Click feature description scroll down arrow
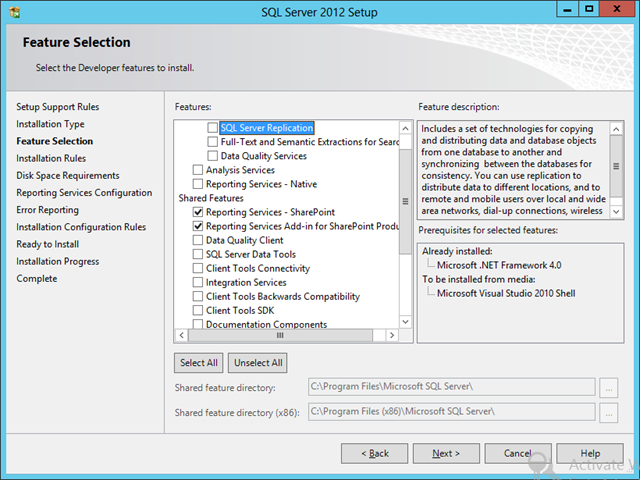This screenshot has height=480, width=640. coord(616,211)
